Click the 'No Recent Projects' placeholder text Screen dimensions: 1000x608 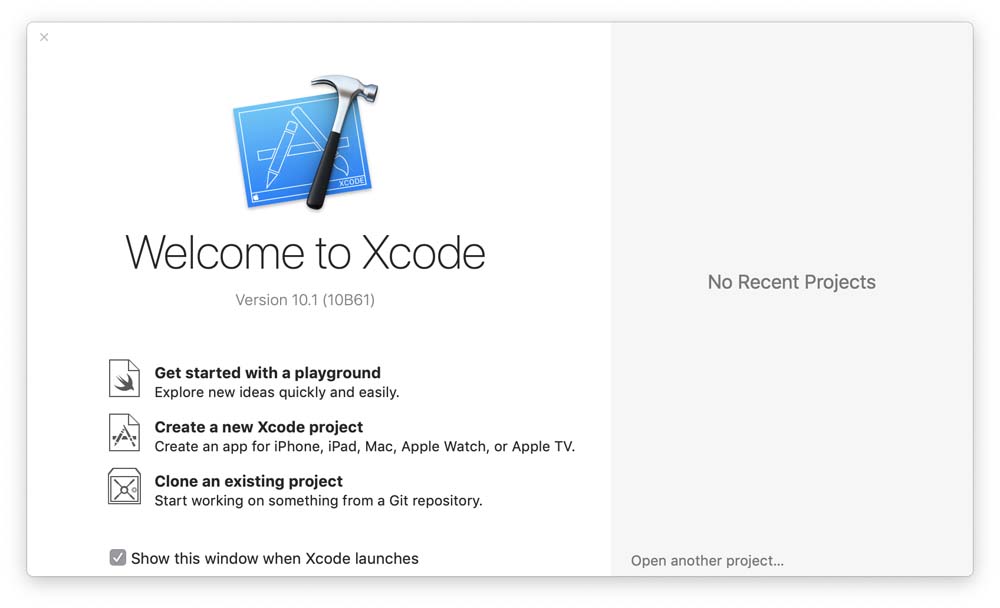(x=791, y=282)
